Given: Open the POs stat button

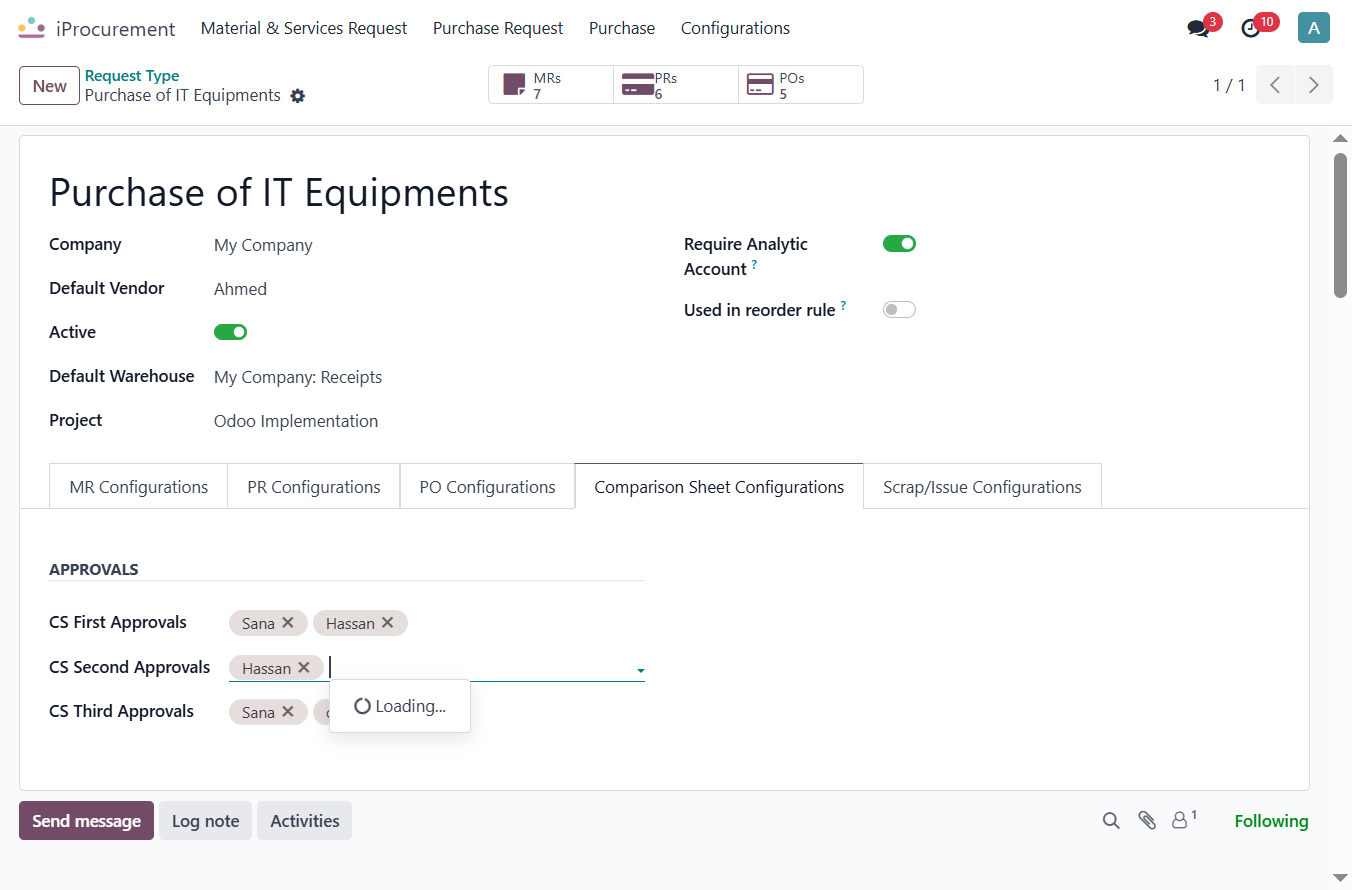Looking at the screenshot, I should [801, 85].
